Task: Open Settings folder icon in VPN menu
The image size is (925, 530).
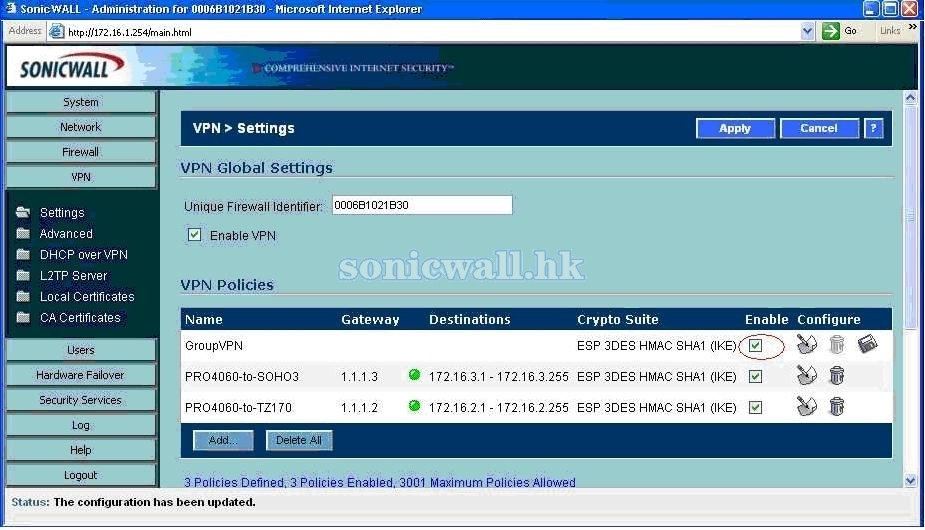Action: coord(23,212)
